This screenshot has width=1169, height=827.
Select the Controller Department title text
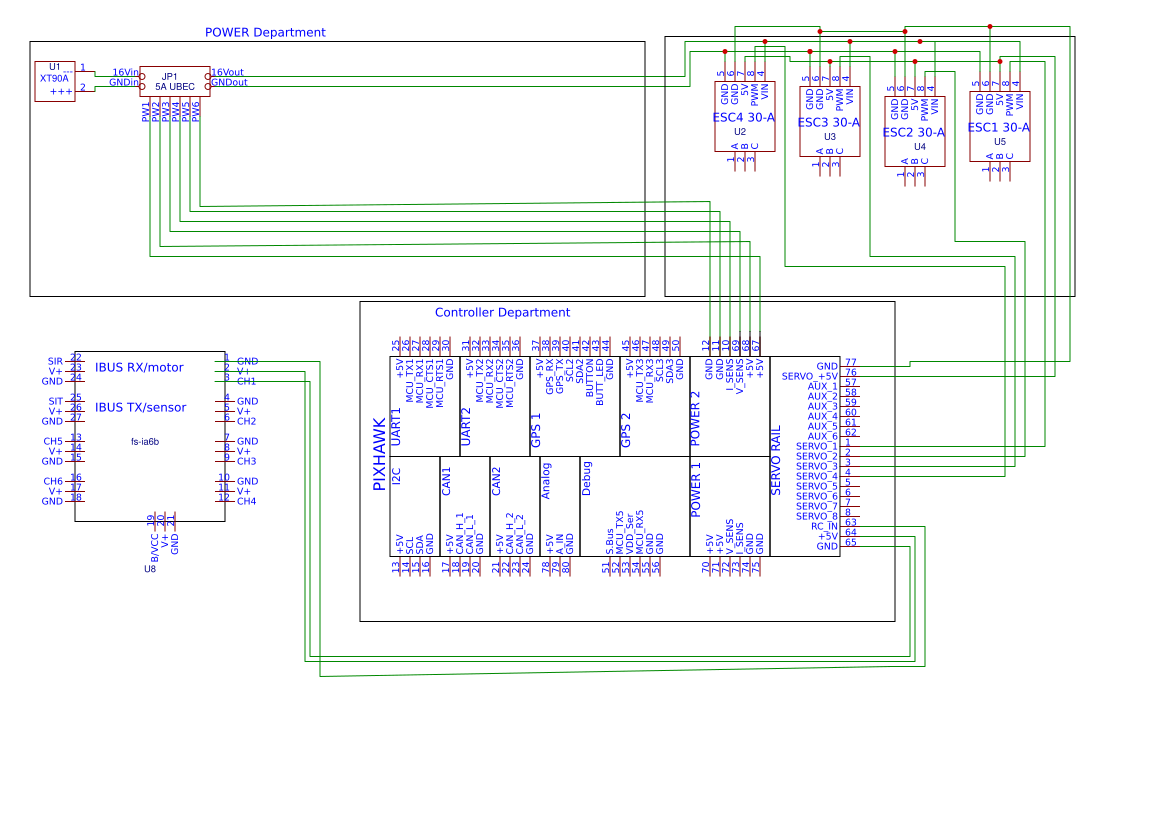pyautogui.click(x=502, y=312)
